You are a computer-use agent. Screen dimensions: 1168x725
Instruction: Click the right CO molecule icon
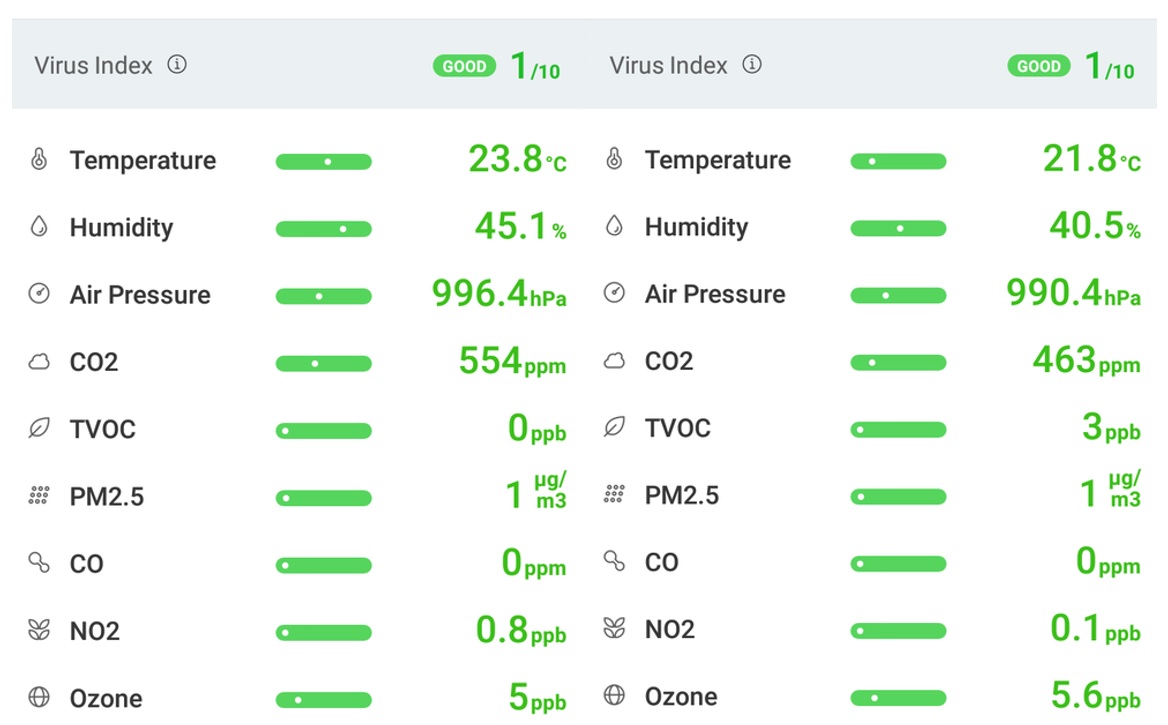tap(614, 562)
